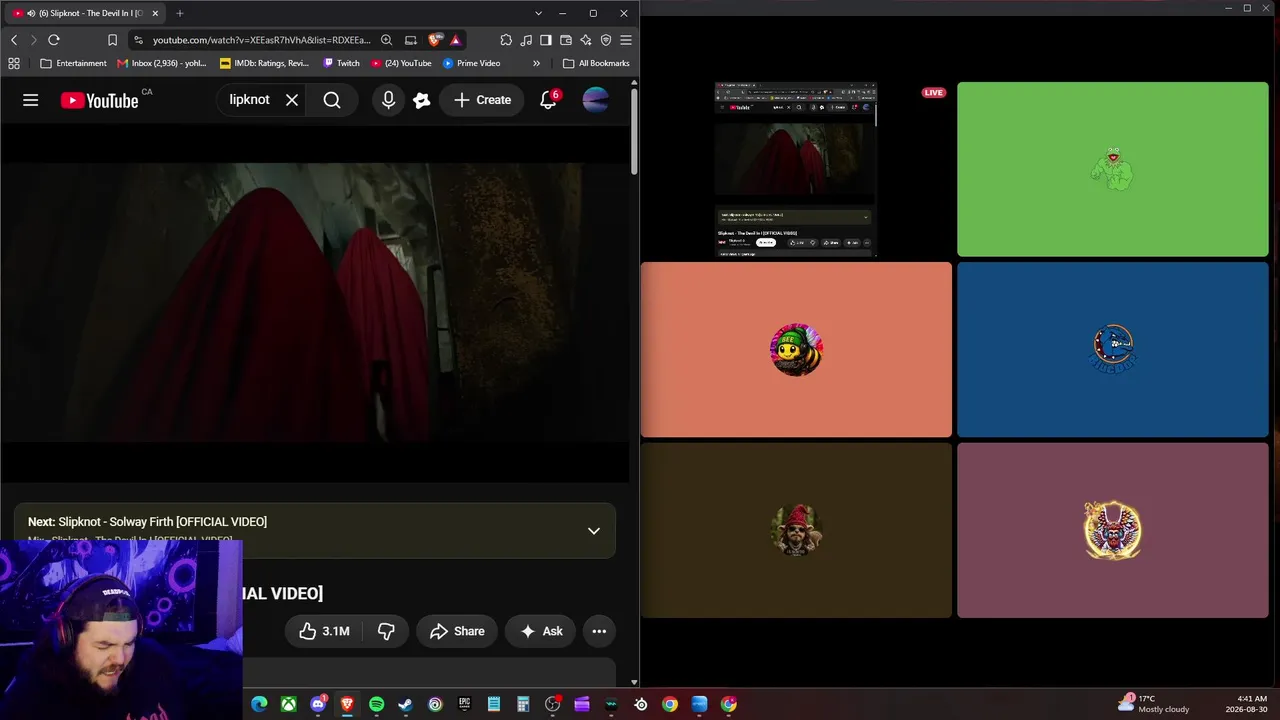Screen dimensions: 1280x720
Task: Reload the YouTube page
Action: click(x=54, y=40)
